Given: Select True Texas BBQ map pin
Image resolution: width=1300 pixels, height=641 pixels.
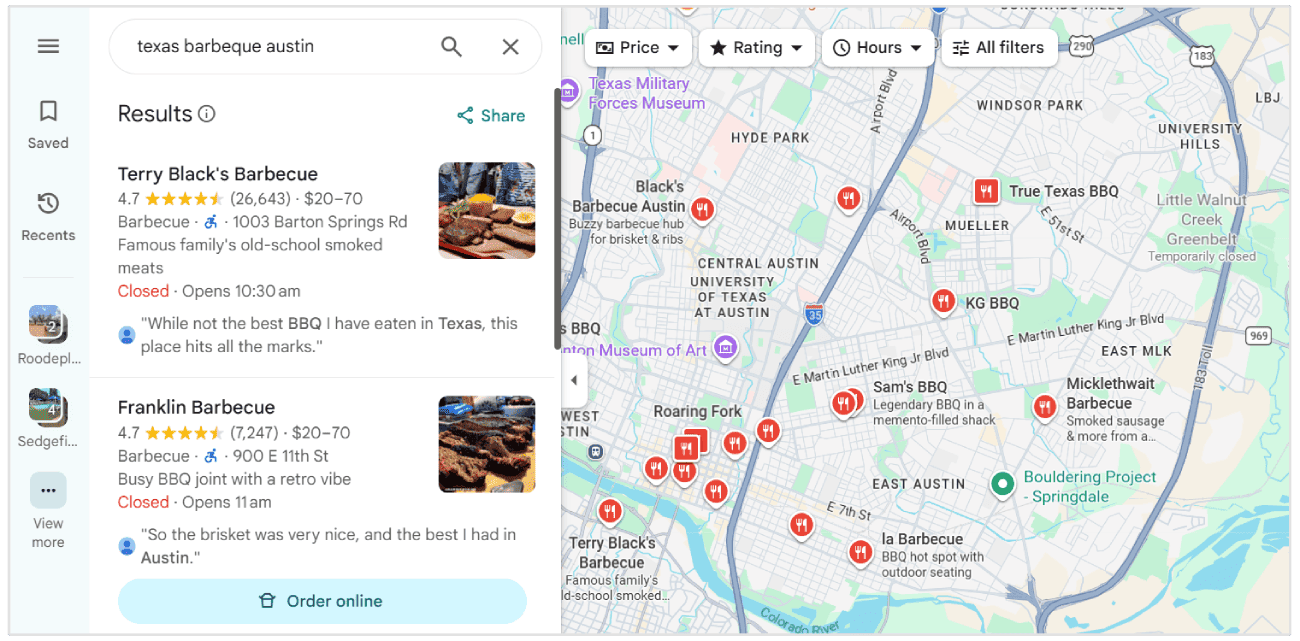Looking at the screenshot, I should point(986,191).
